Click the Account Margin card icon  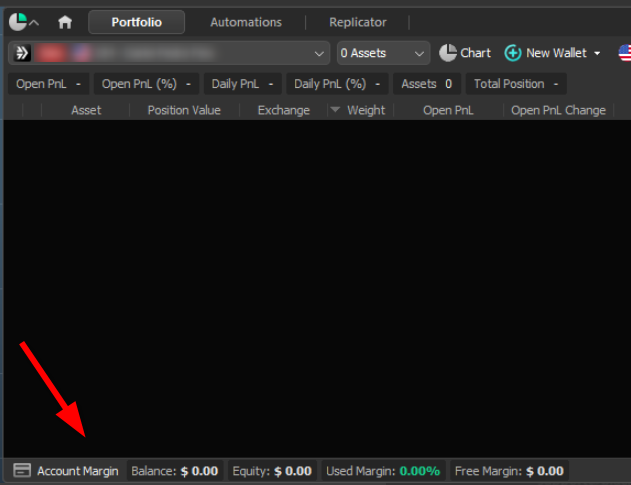tap(22, 470)
